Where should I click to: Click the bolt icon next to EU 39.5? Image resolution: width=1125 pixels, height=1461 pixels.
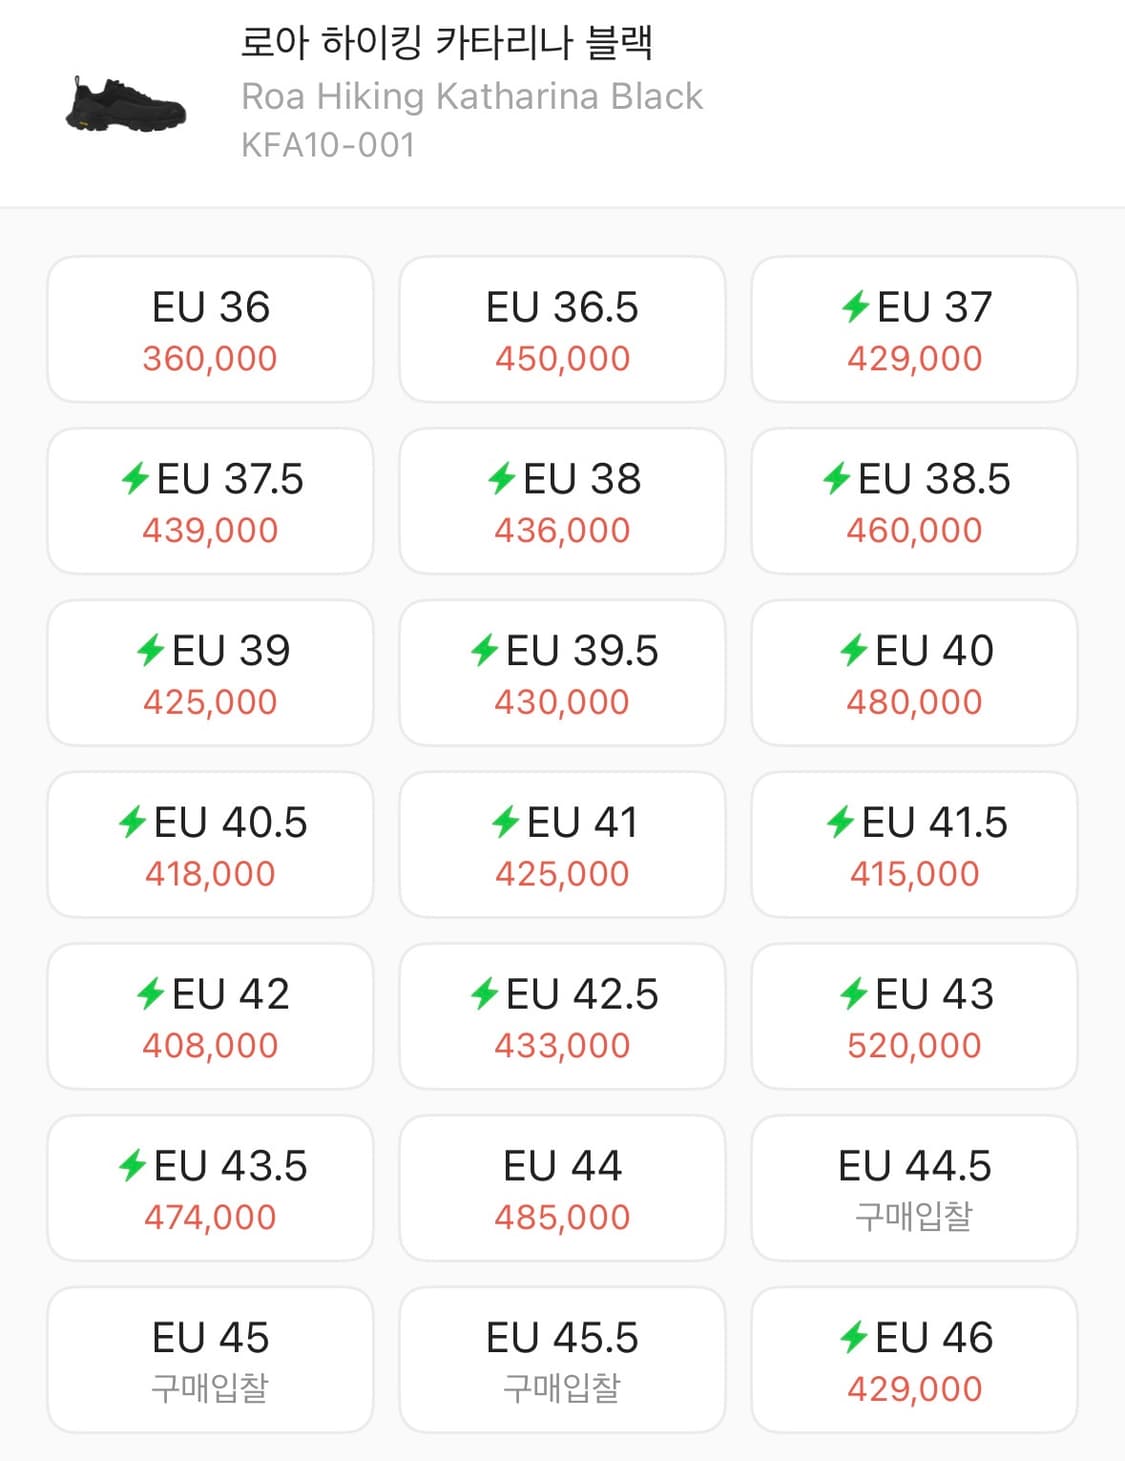[485, 651]
